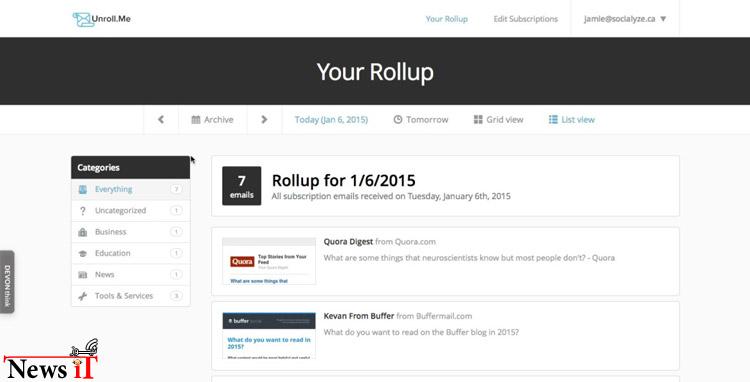Viewport: 750px width, 382px height.
Task: Switch to Tomorrow's rollup
Action: click(421, 120)
